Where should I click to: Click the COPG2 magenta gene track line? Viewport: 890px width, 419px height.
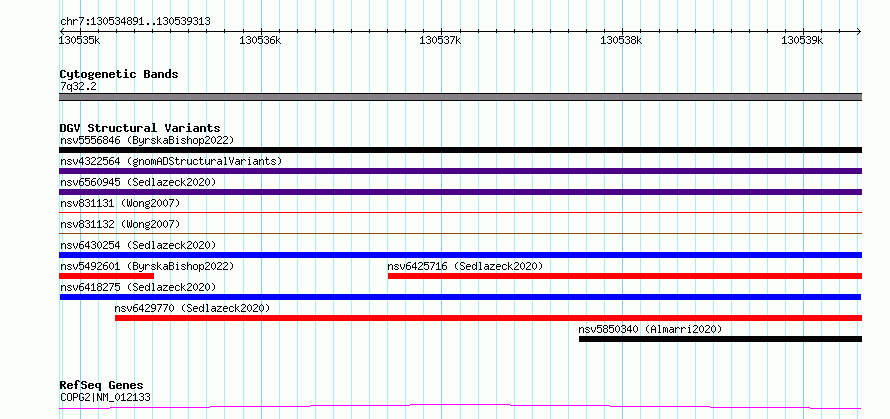click(460, 407)
